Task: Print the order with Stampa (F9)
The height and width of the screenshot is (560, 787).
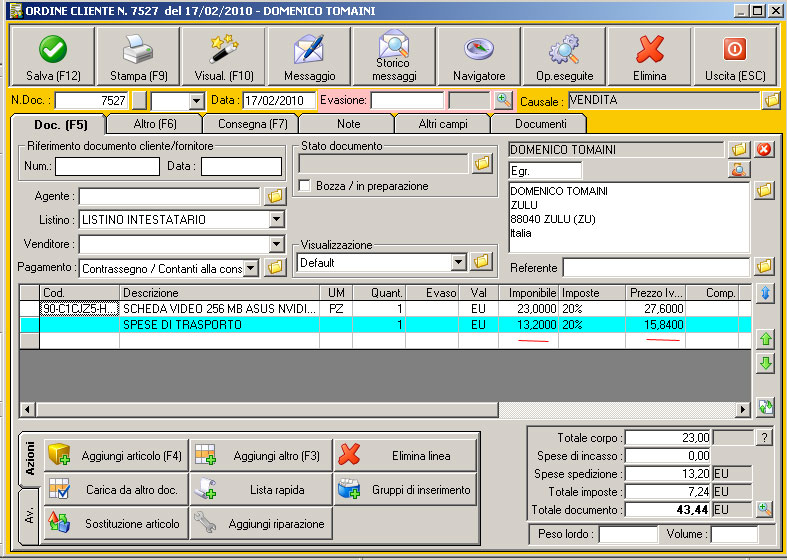Action: pos(138,56)
